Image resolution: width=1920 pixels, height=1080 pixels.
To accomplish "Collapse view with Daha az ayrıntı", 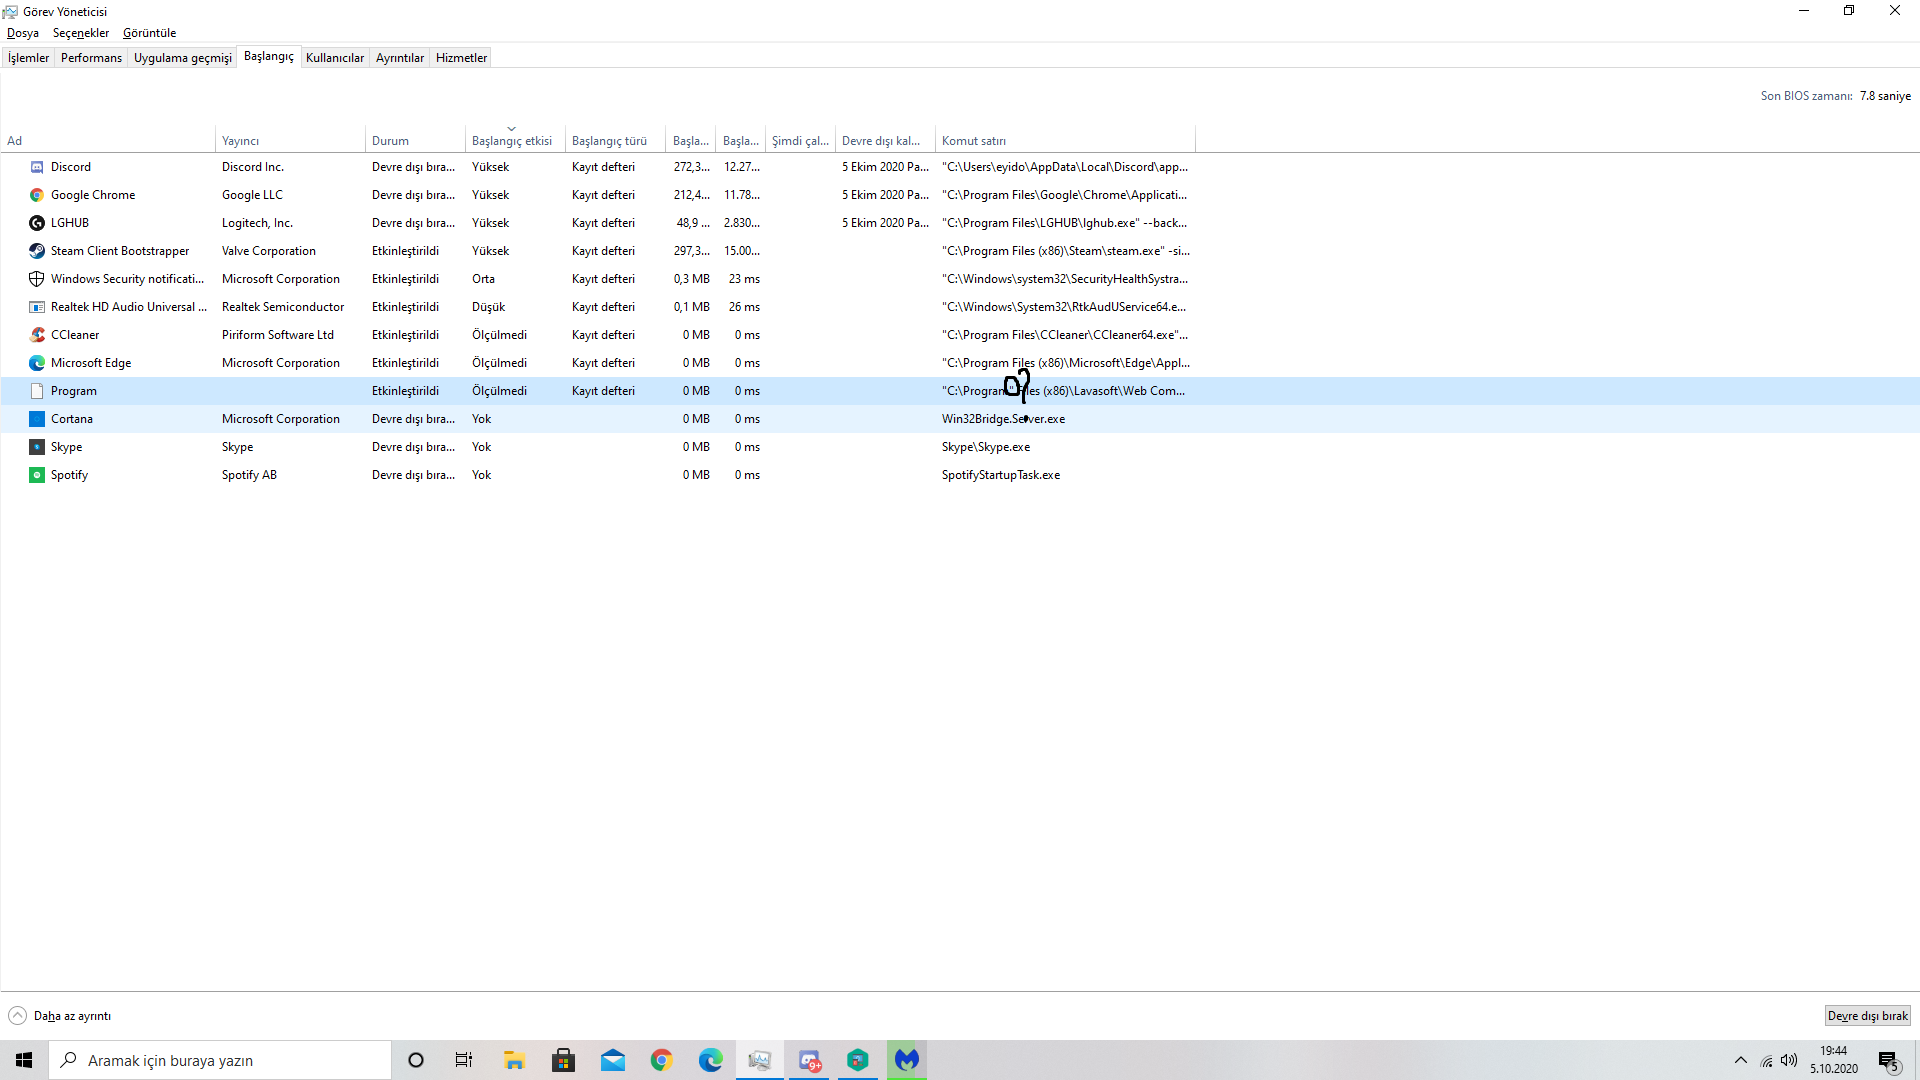I will click(60, 1016).
